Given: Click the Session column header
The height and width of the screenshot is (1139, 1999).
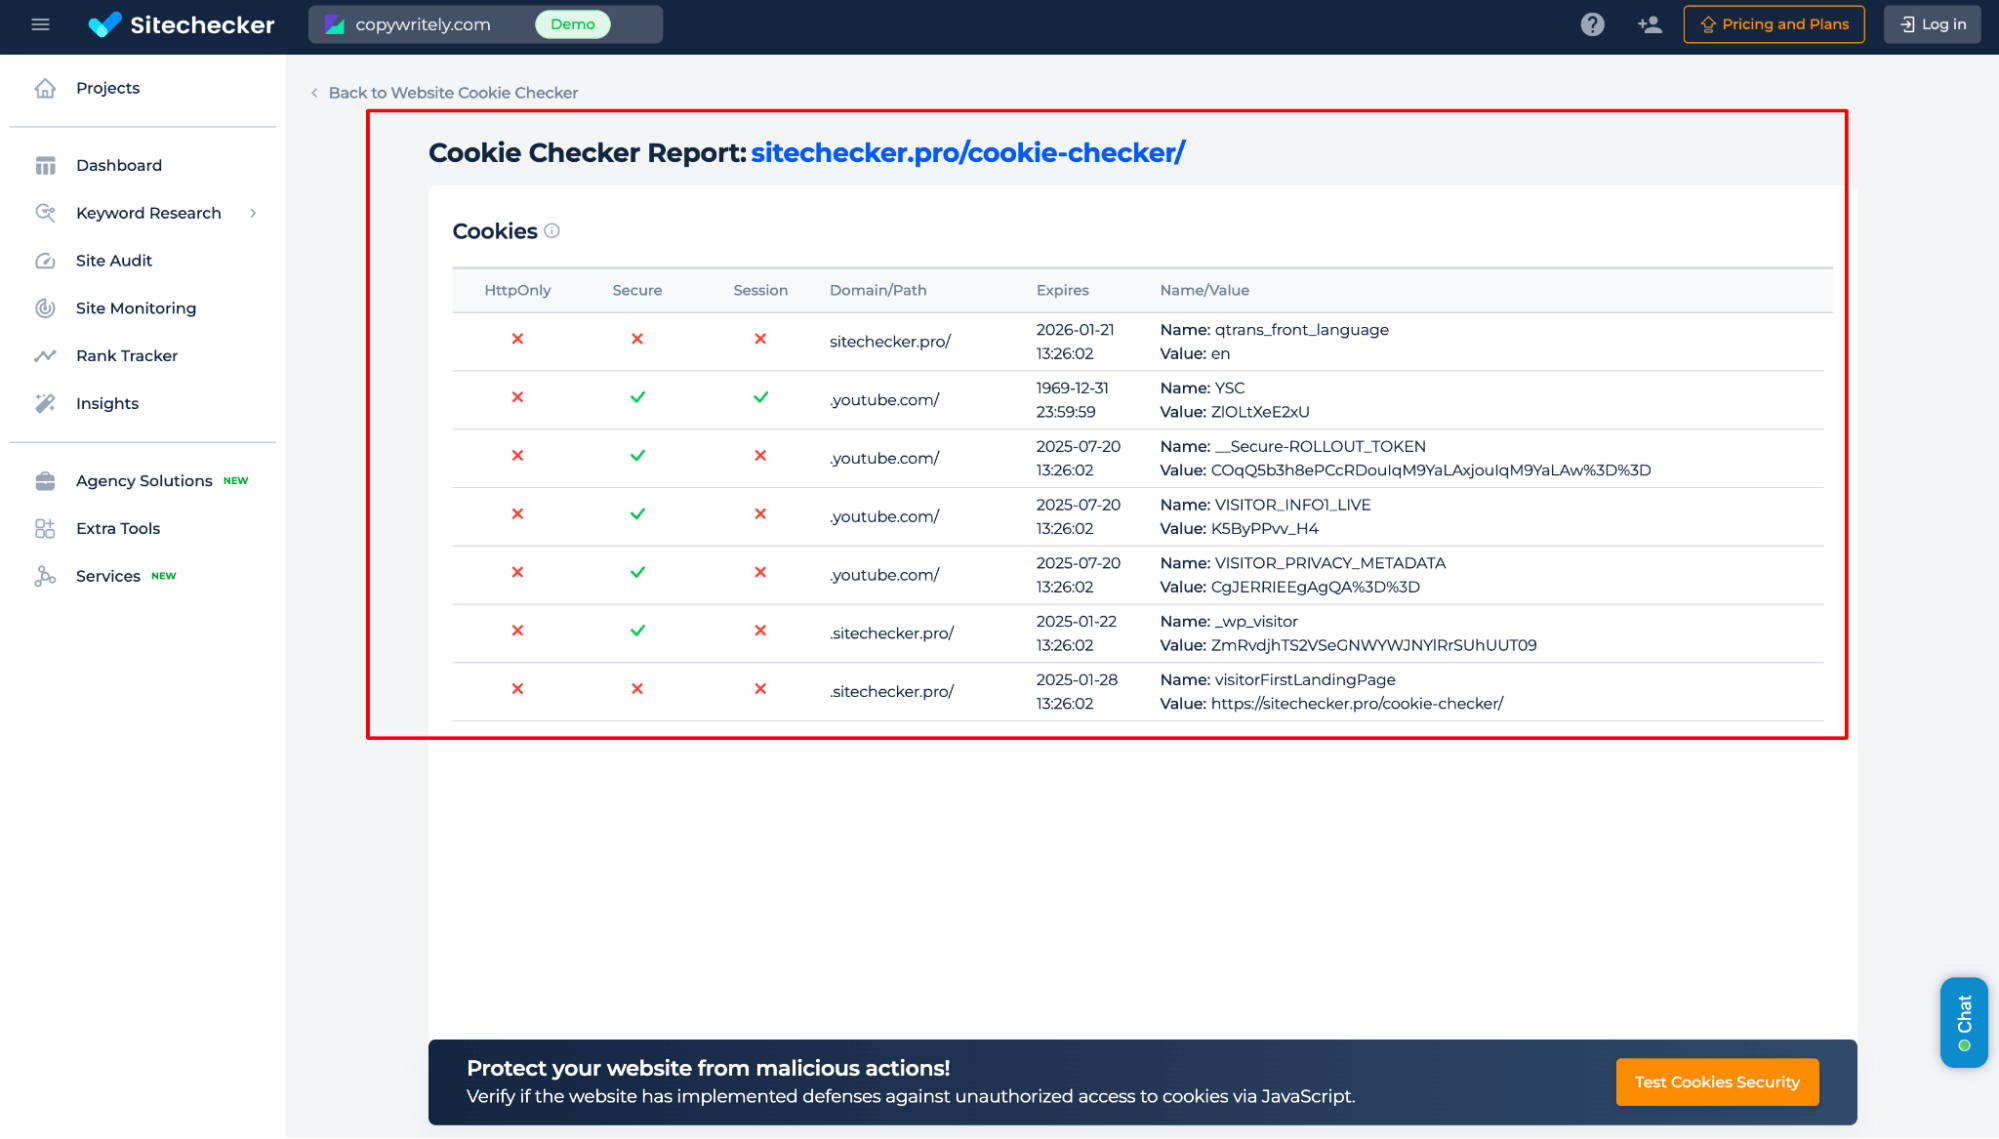Looking at the screenshot, I should [x=760, y=290].
